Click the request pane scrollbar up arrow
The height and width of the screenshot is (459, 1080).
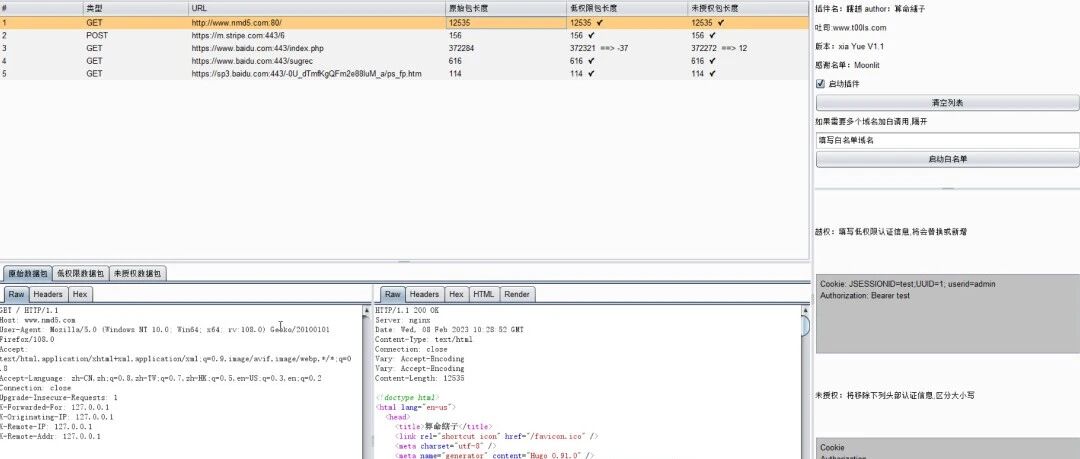click(x=366, y=311)
